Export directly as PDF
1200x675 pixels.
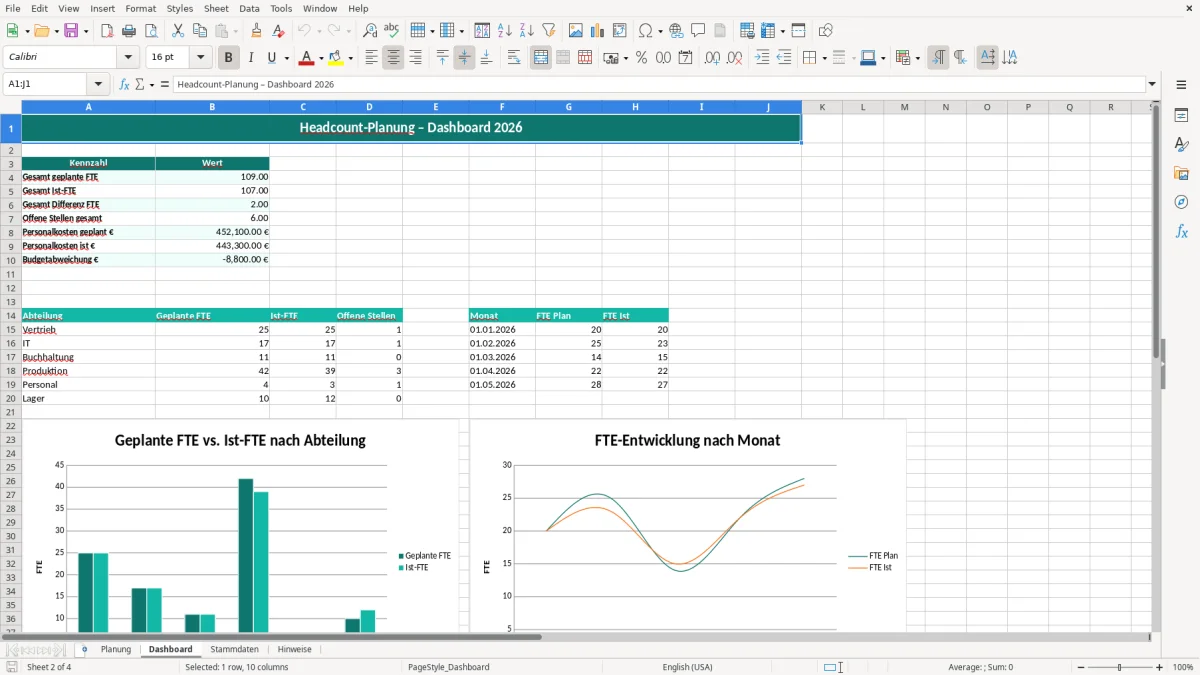(107, 31)
